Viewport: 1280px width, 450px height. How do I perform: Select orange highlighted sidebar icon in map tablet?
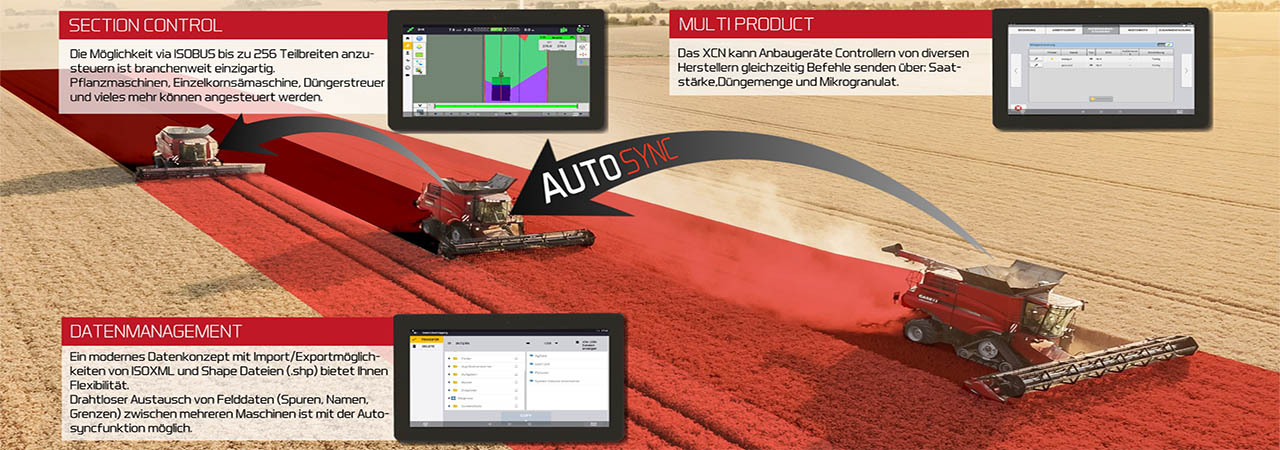[x=408, y=46]
